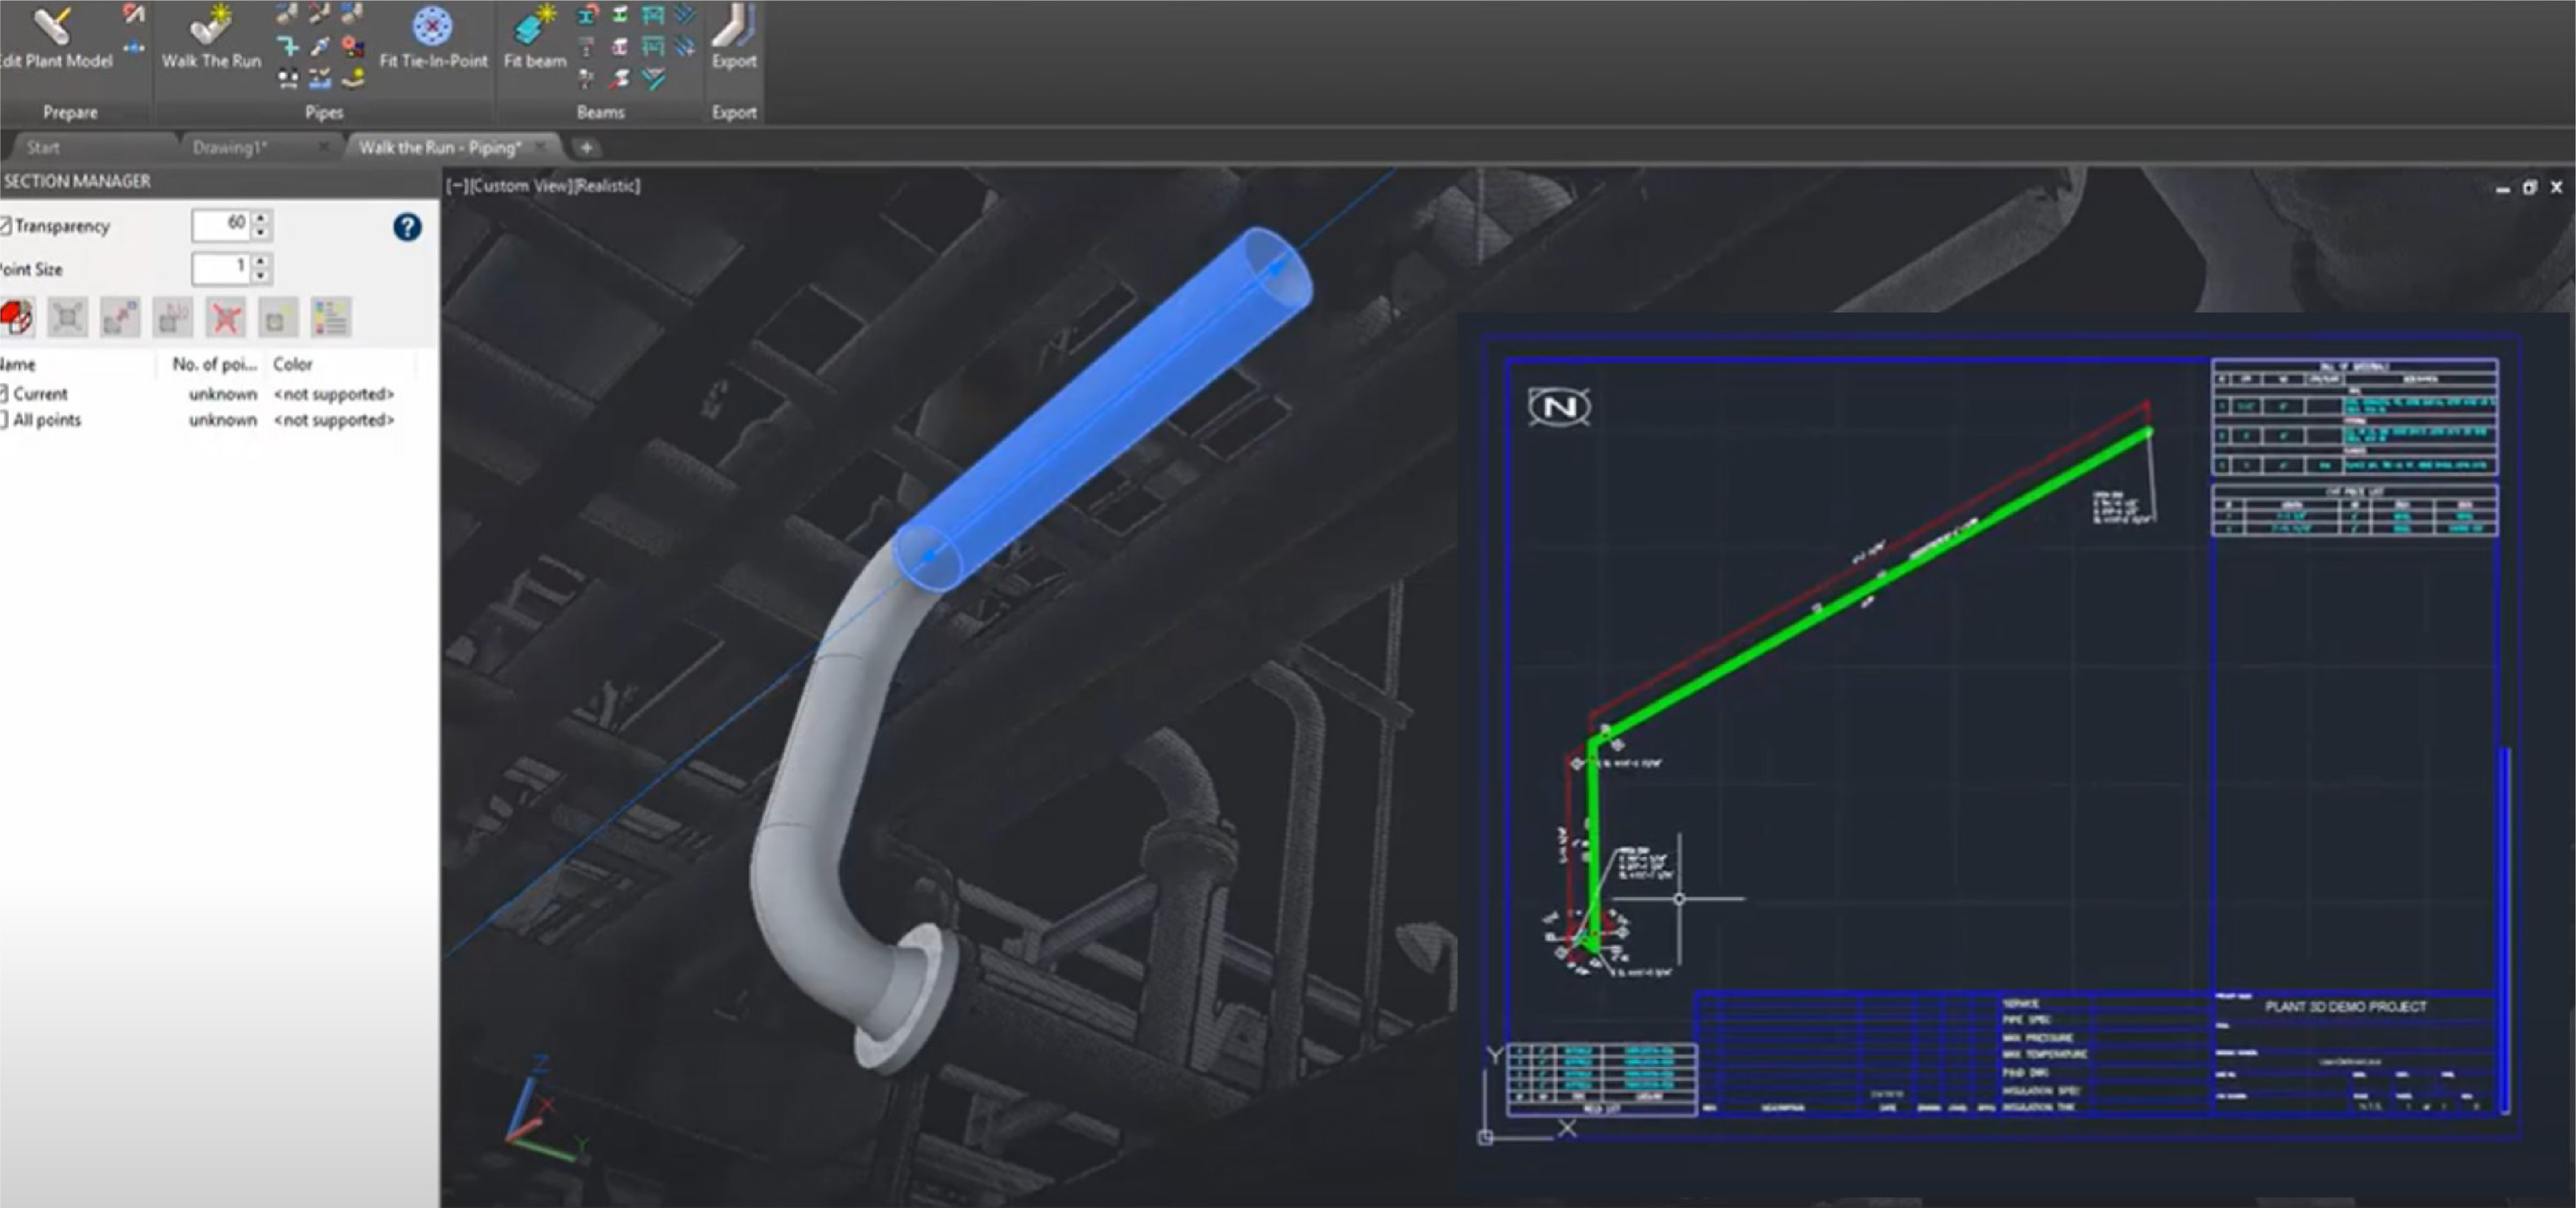Select the teal bent pipe icon in Pipes
Screen dimensions: 2576x1208
pyautogui.click(x=288, y=46)
